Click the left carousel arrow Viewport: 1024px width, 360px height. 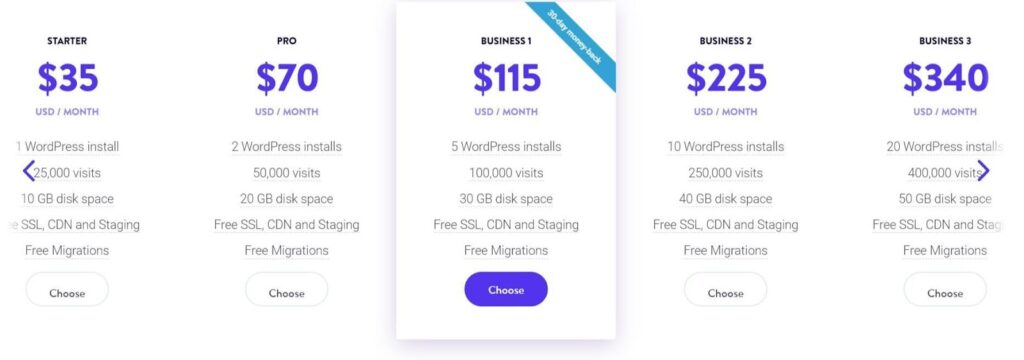coord(29,171)
